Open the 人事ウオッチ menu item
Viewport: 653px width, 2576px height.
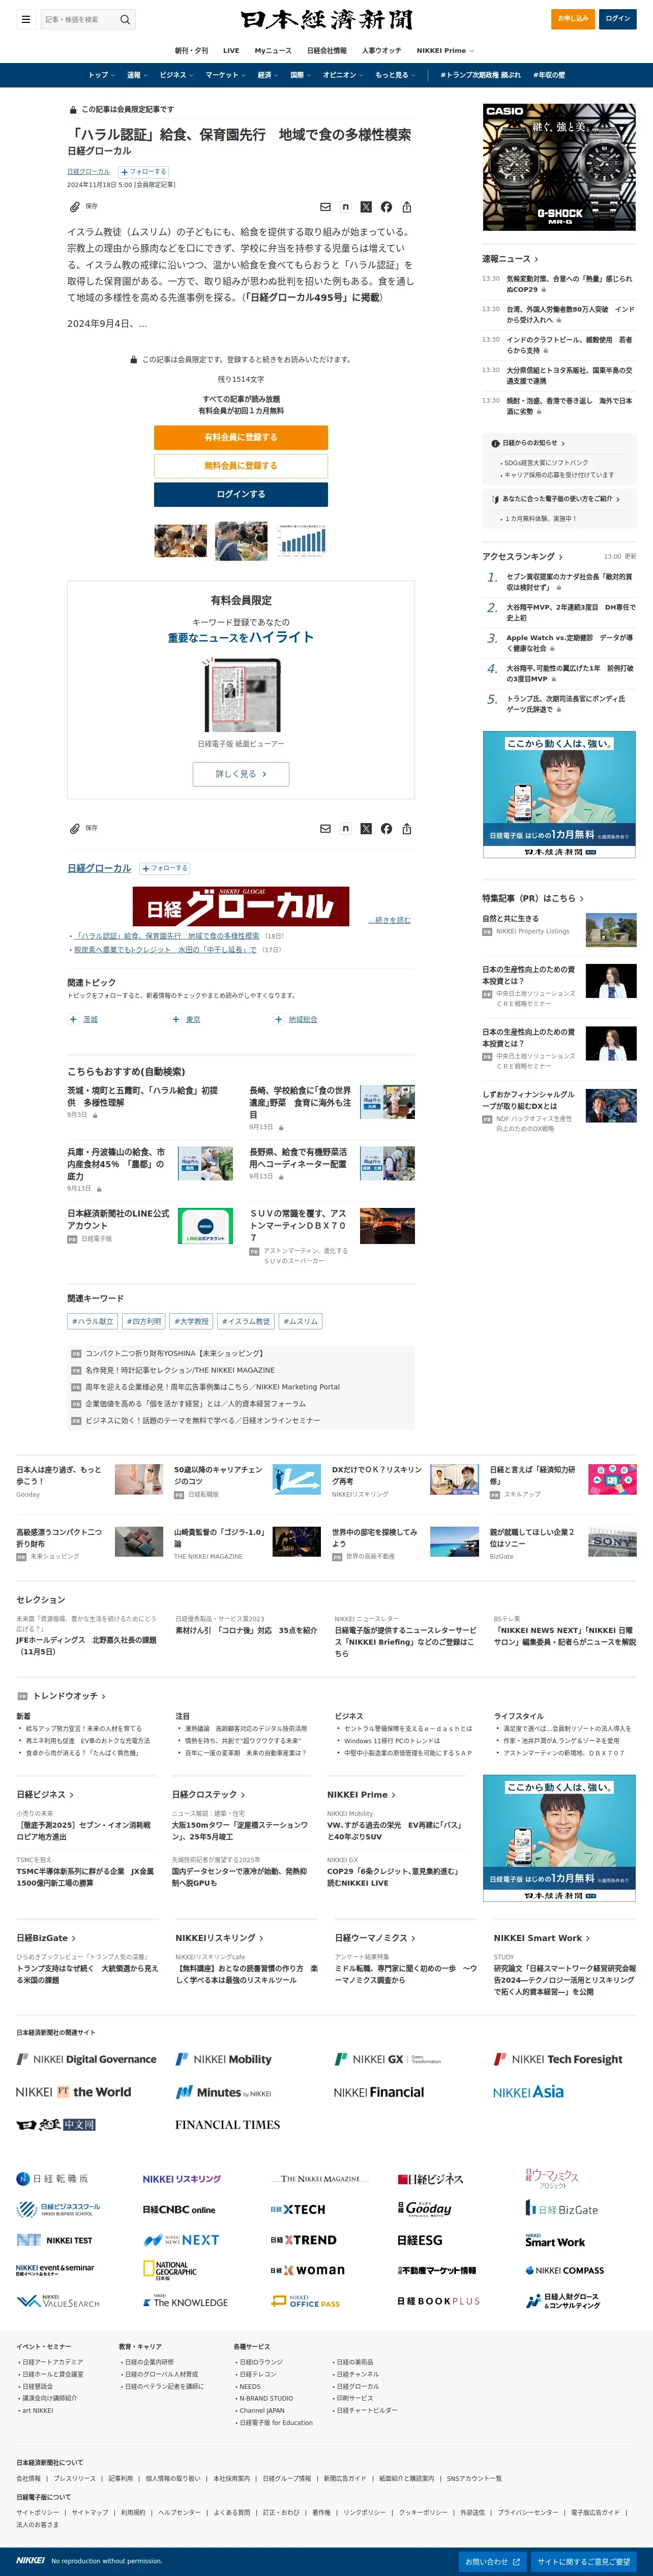coord(381,51)
